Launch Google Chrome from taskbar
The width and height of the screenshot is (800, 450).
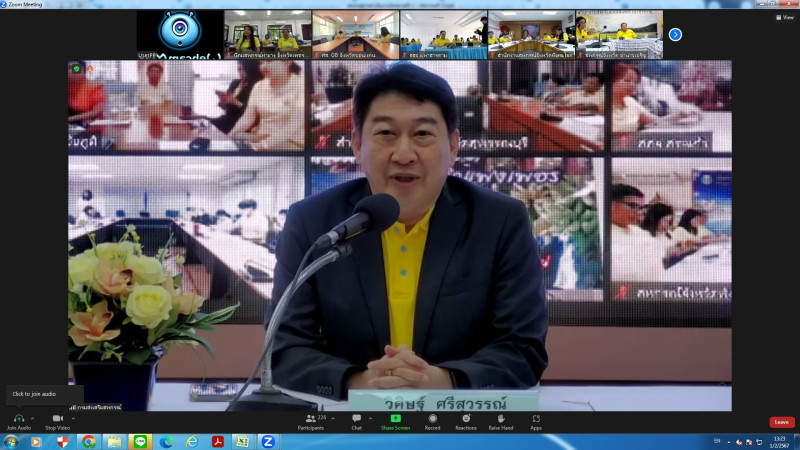coord(88,442)
